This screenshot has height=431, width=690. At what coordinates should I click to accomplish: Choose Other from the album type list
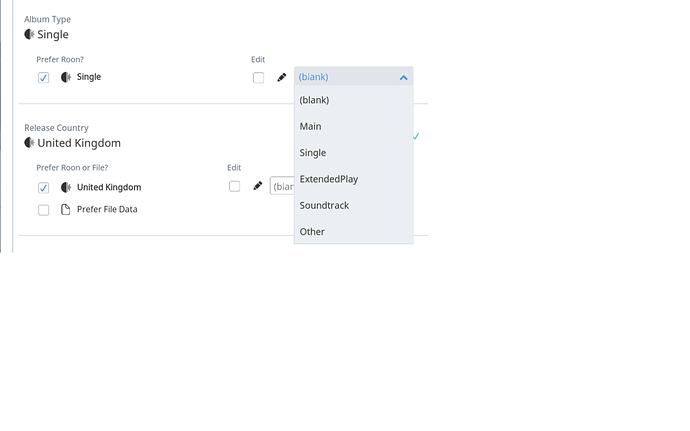point(353,232)
